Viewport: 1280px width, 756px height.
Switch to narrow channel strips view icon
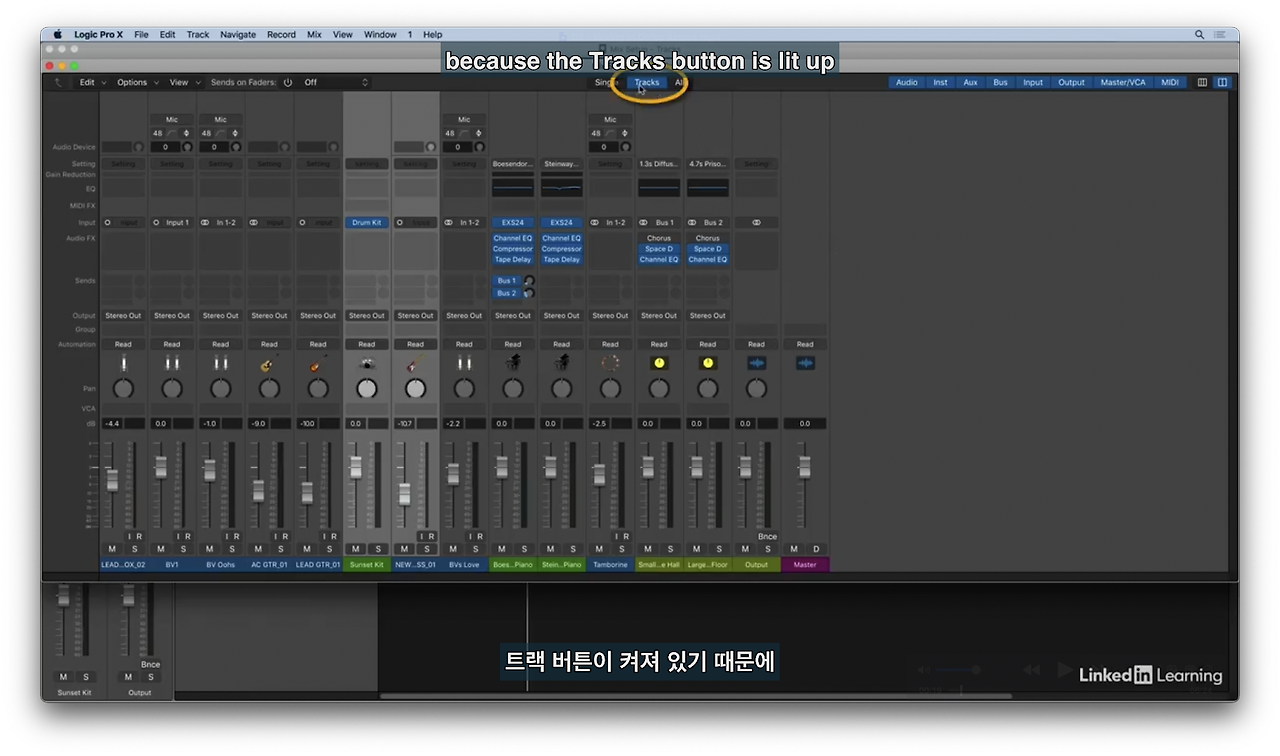(x=1202, y=83)
